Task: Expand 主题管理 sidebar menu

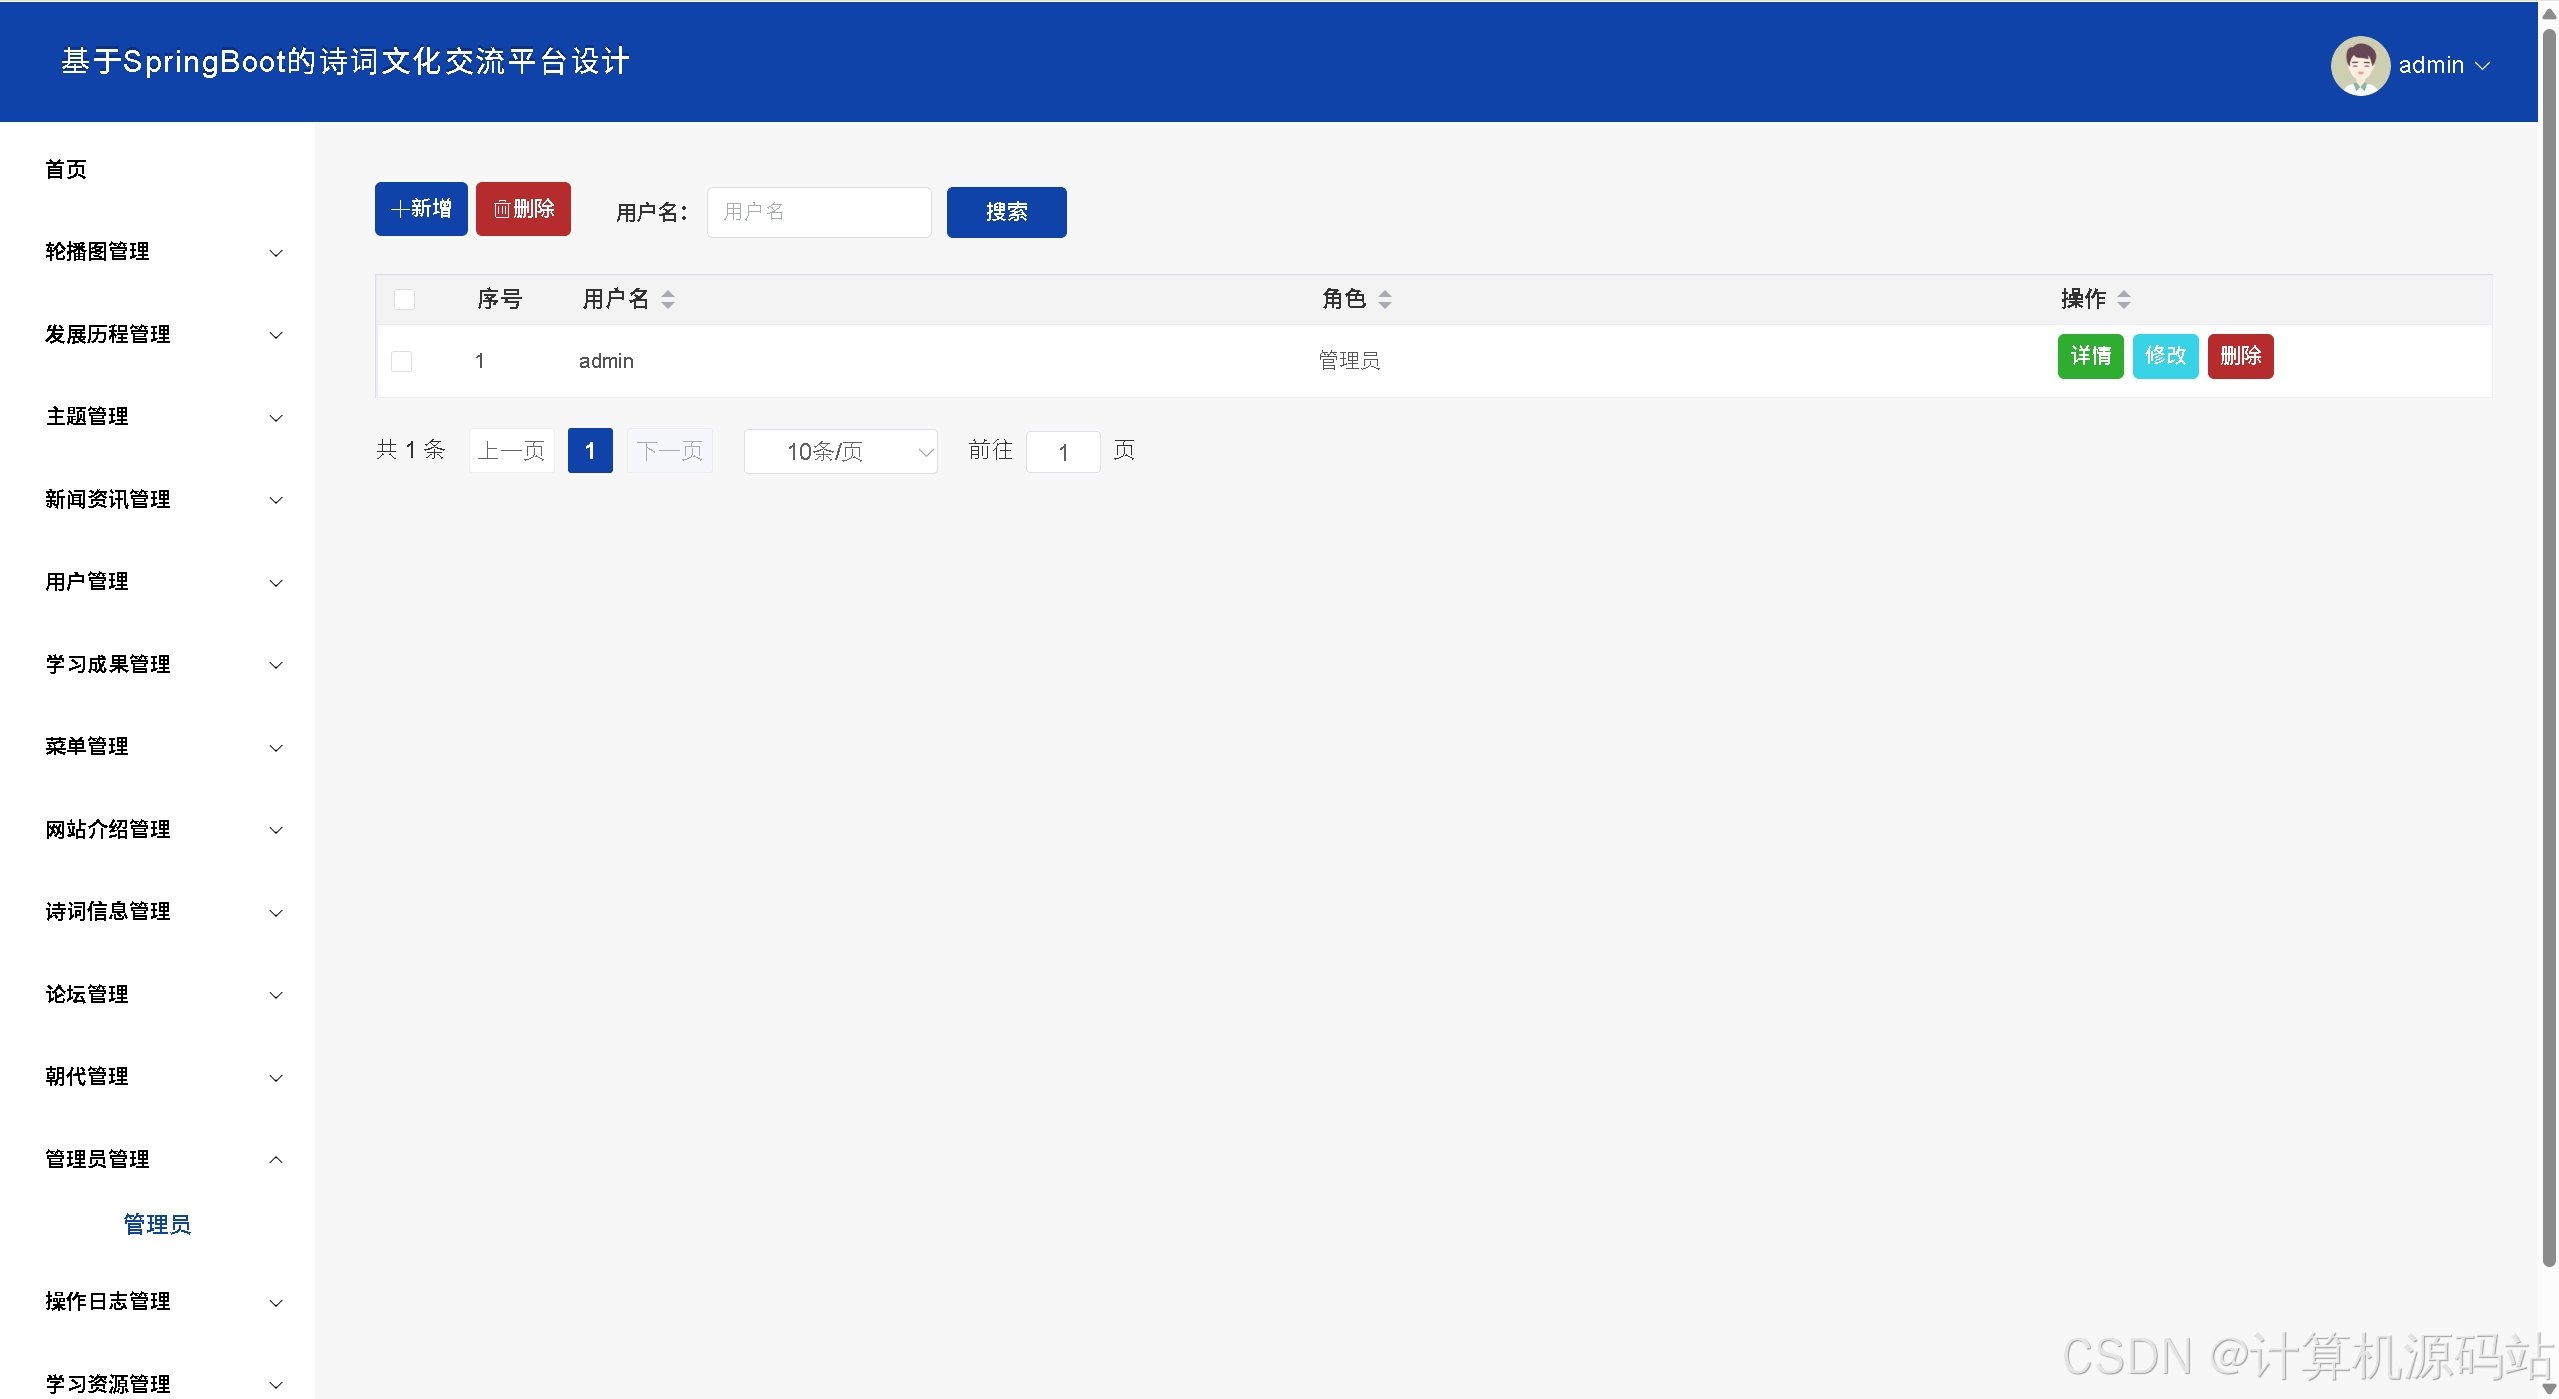Action: (x=157, y=417)
